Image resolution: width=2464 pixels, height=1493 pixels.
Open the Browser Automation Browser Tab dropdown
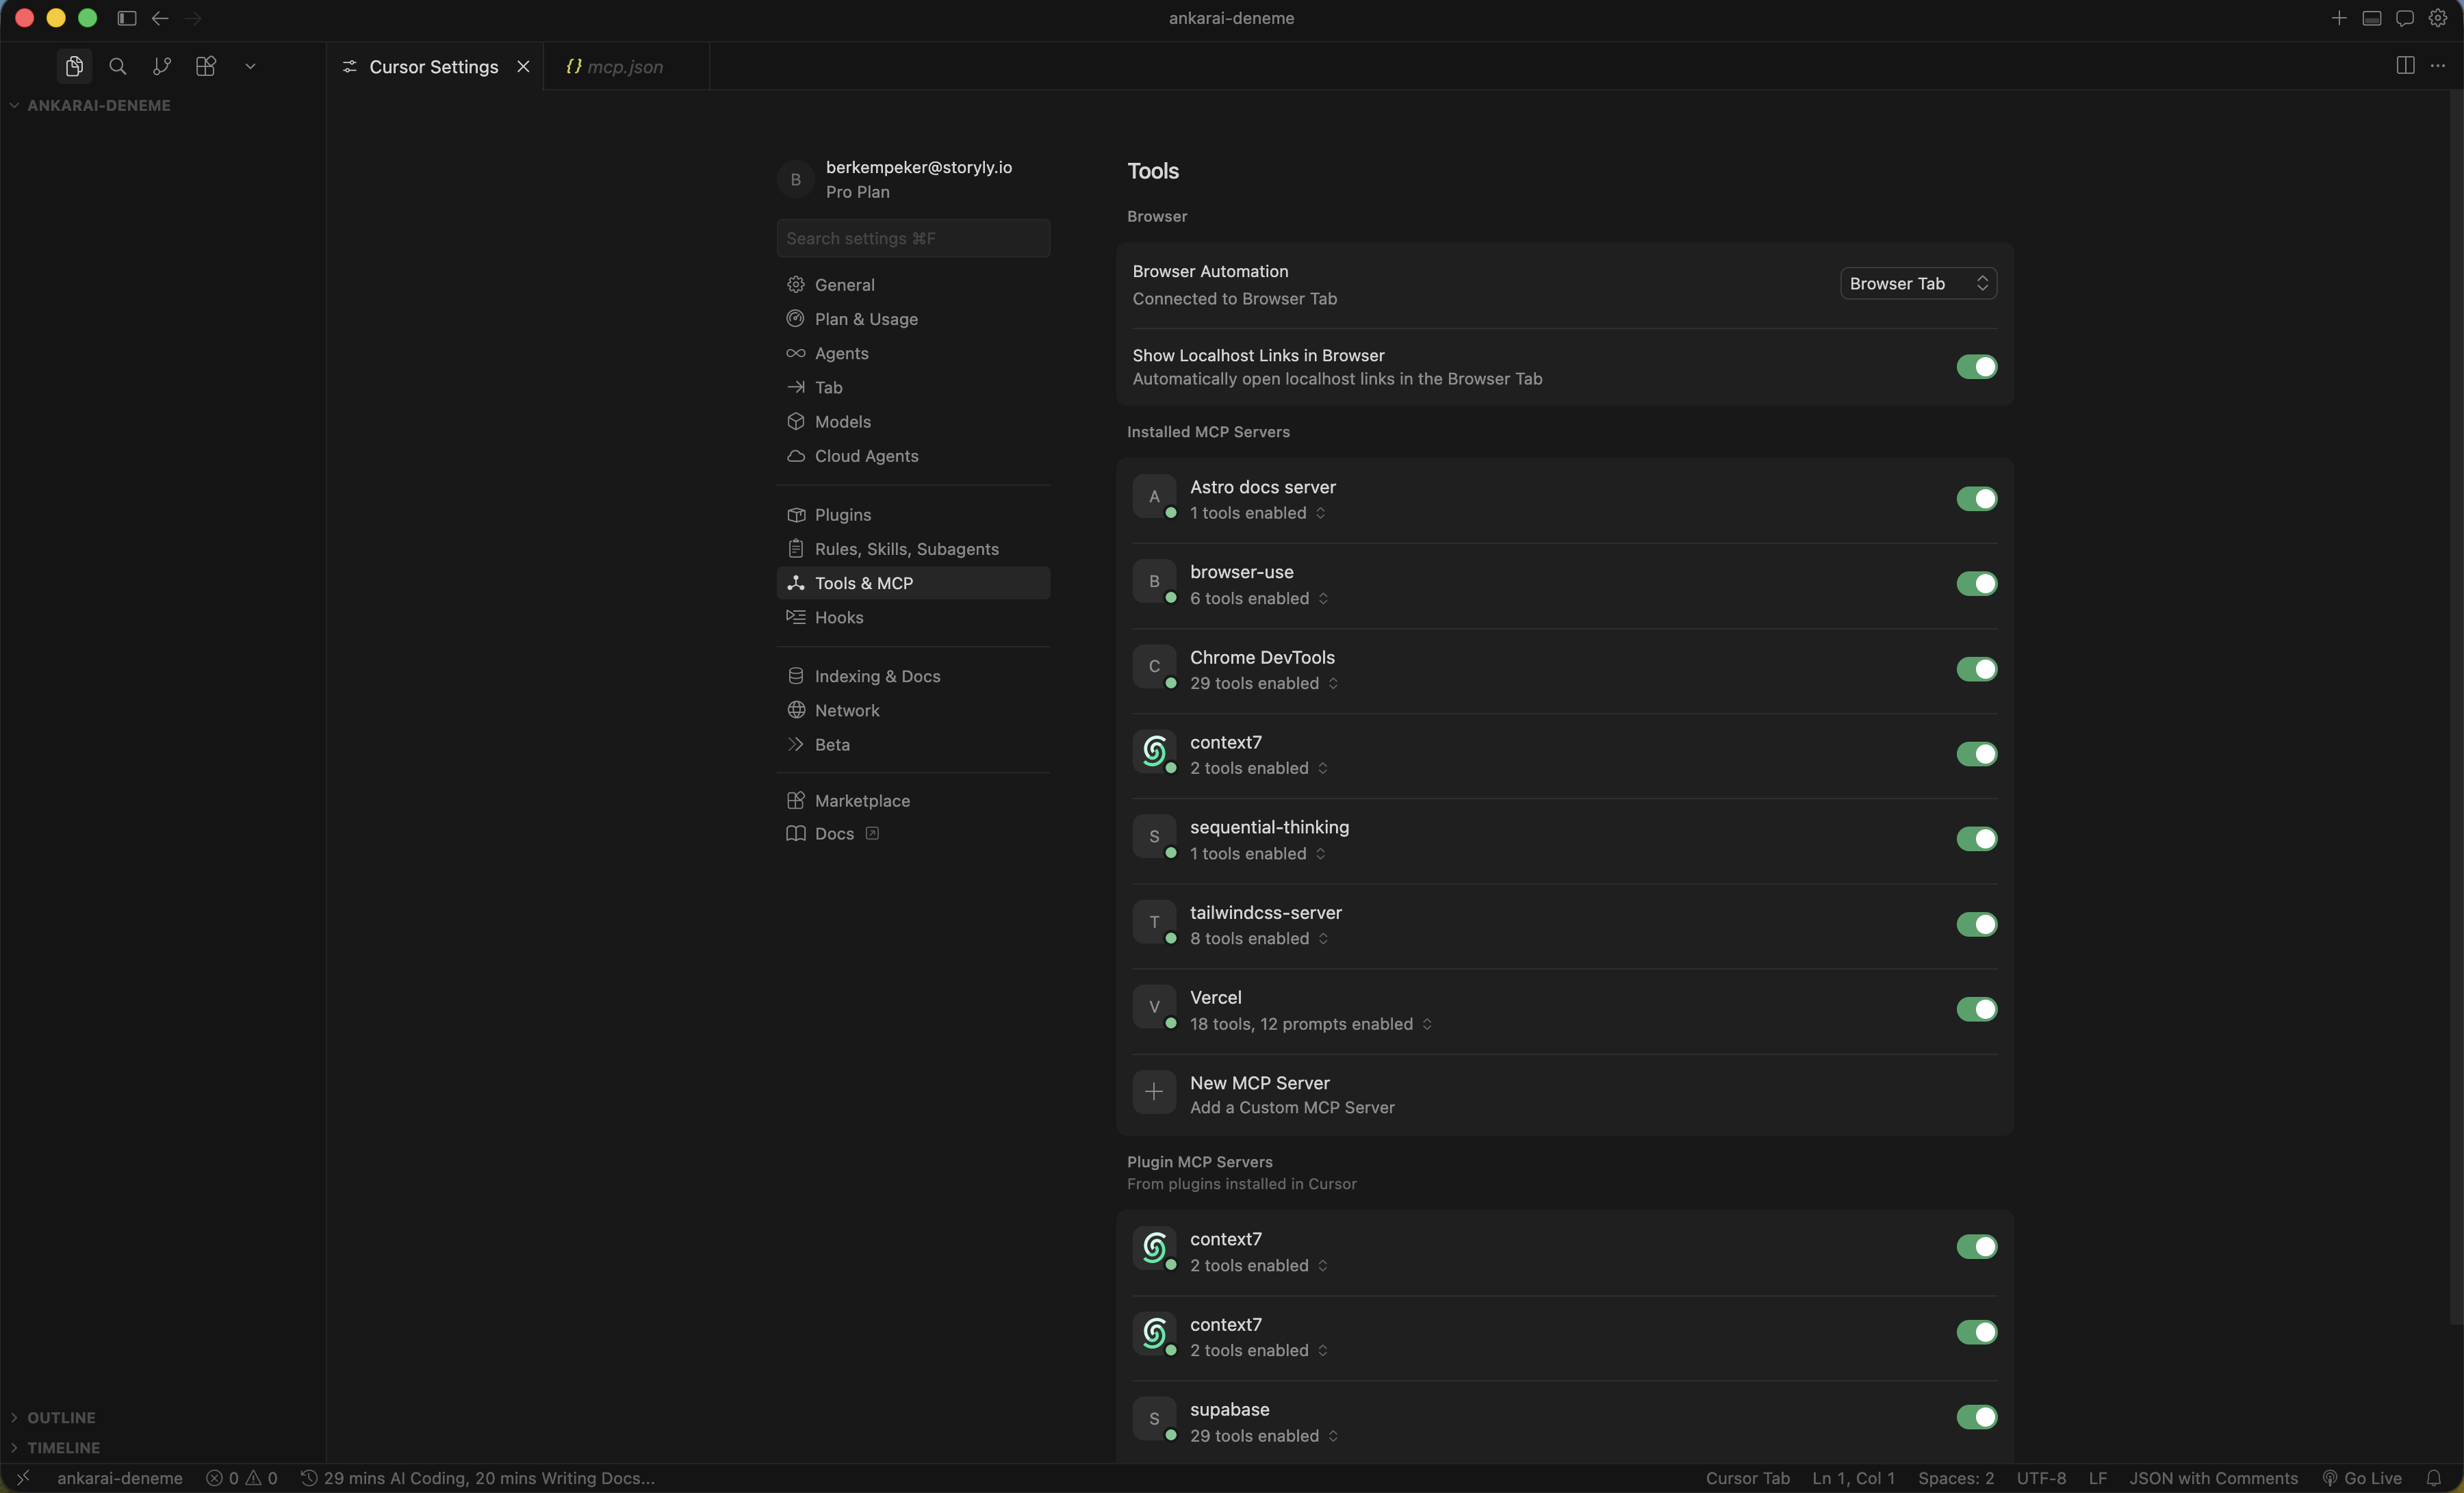[x=1917, y=283]
